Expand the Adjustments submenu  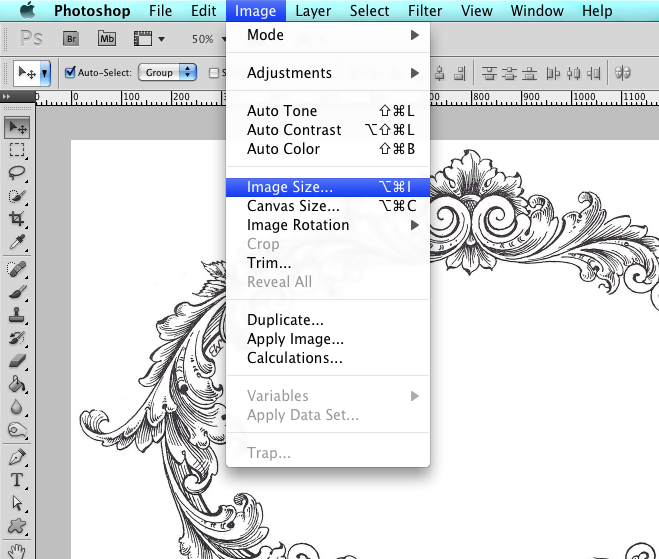328,73
